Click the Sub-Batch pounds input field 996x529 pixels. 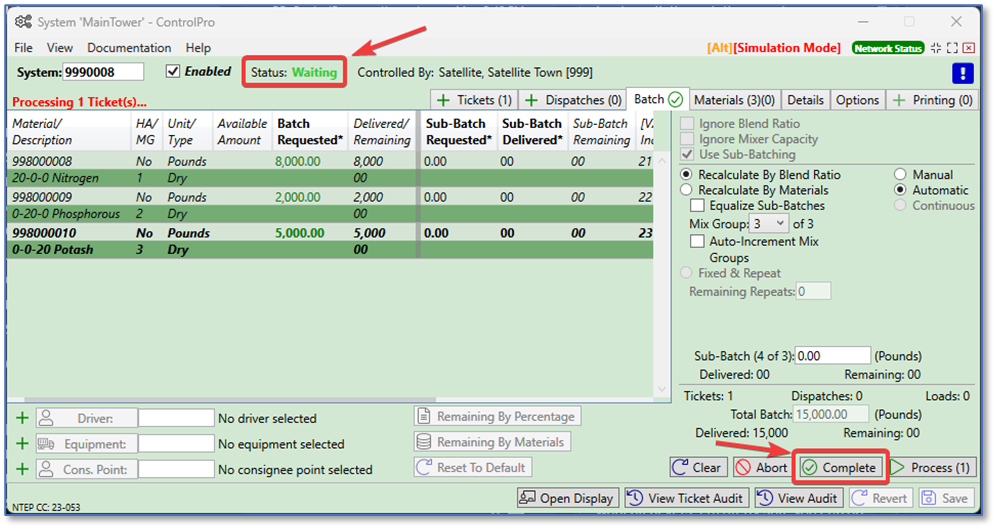pos(833,356)
